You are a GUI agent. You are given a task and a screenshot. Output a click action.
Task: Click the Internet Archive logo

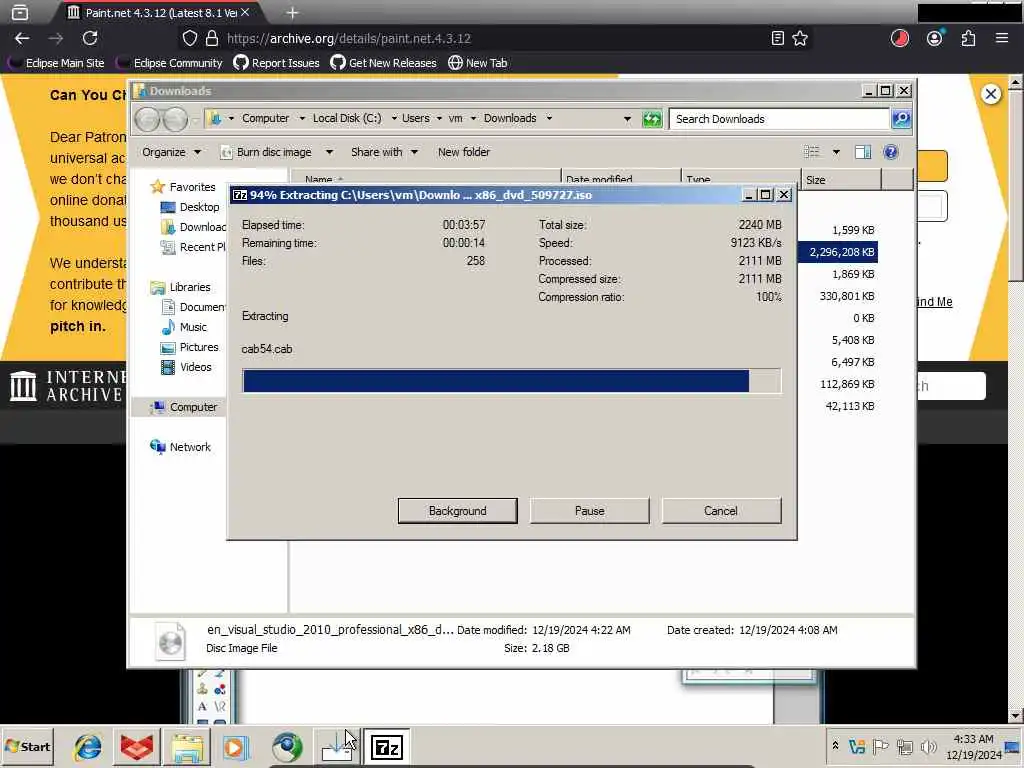pos(67,386)
